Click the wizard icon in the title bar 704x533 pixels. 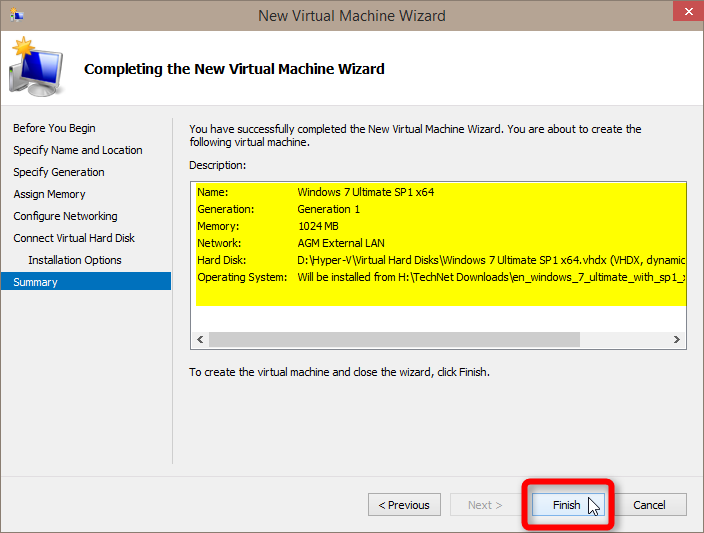click(x=17, y=15)
